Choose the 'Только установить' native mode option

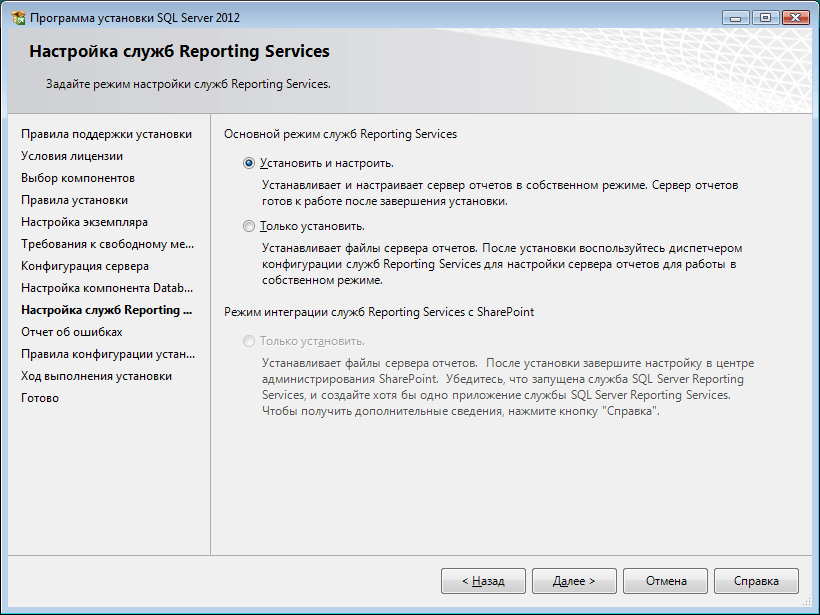[249, 227]
